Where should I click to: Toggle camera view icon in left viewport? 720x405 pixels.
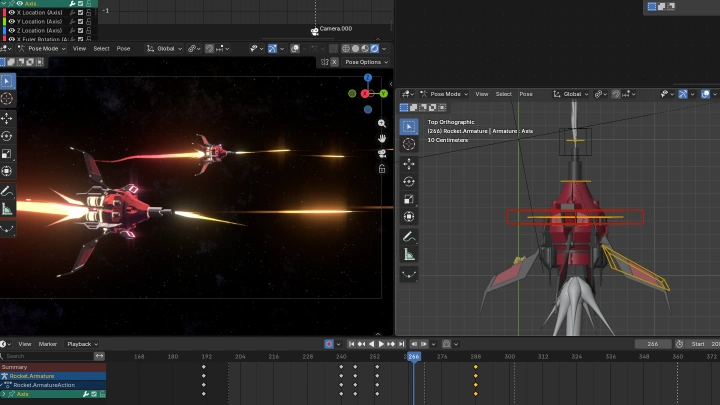point(382,153)
